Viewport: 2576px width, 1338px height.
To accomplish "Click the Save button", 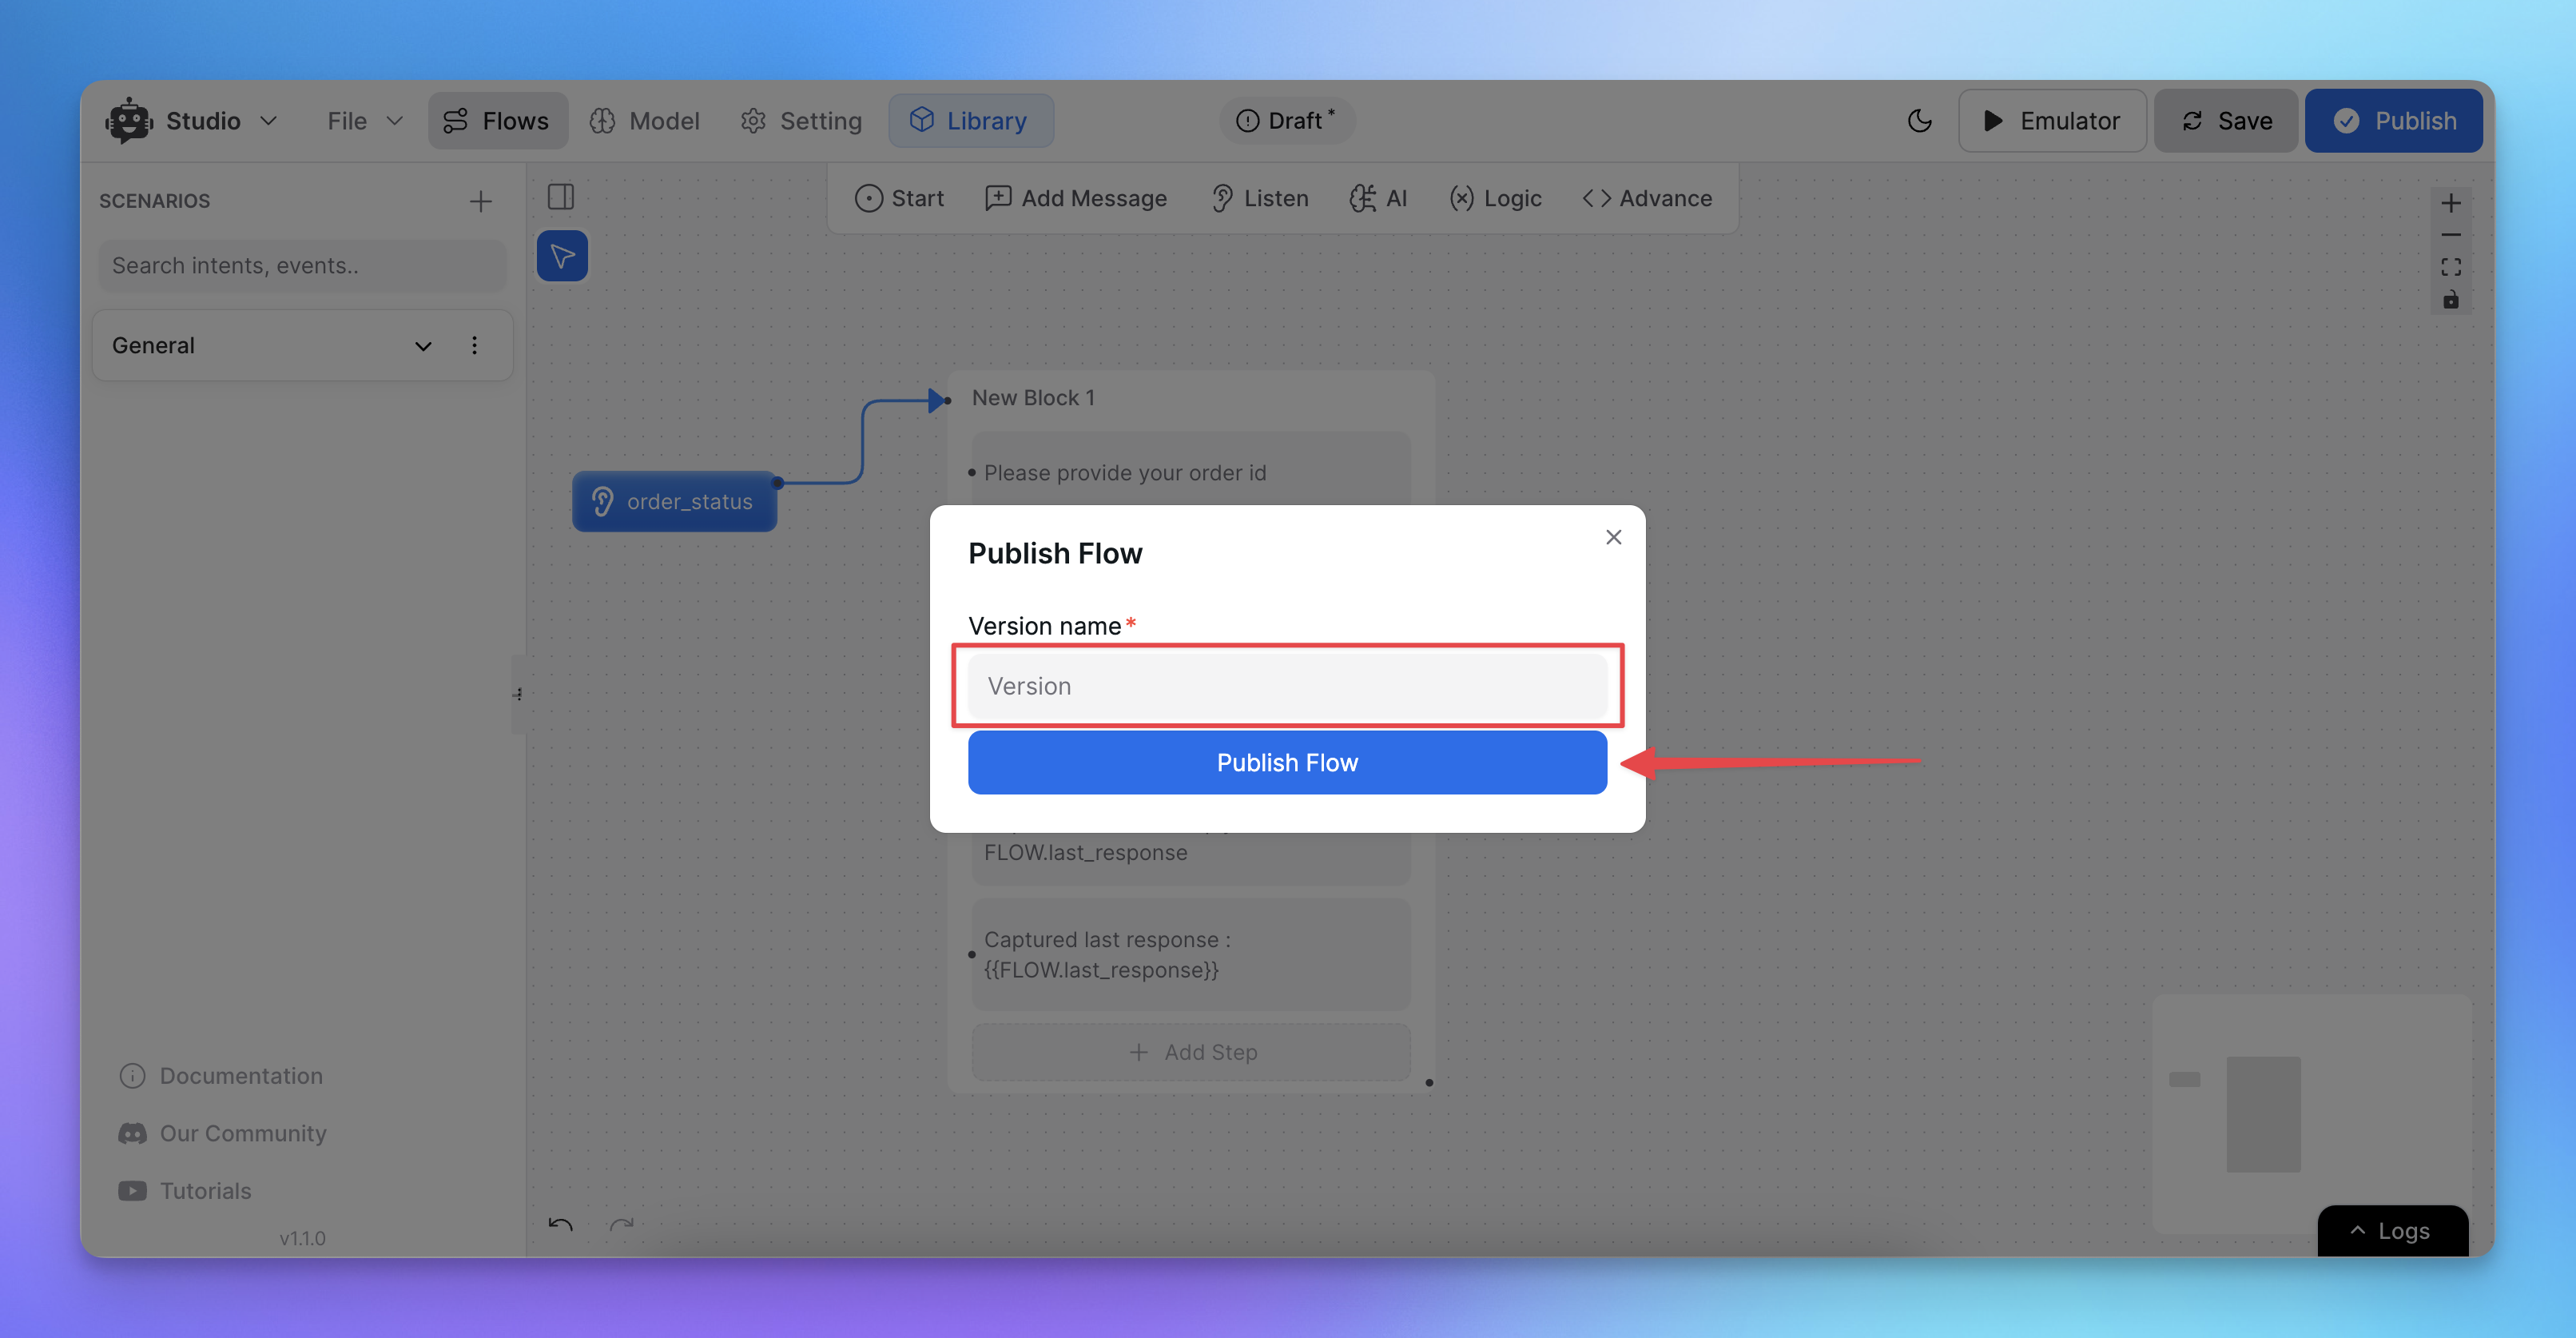I will click(2226, 121).
